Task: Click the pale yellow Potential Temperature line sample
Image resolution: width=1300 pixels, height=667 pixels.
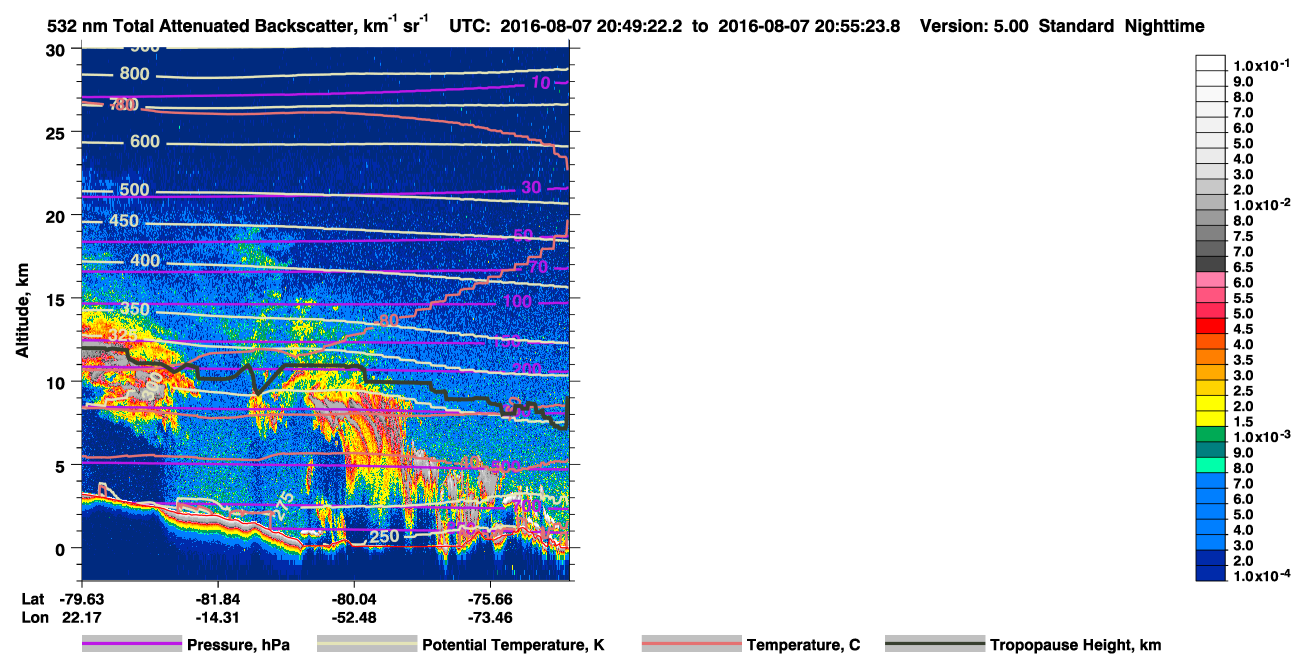Action: (x=366, y=645)
